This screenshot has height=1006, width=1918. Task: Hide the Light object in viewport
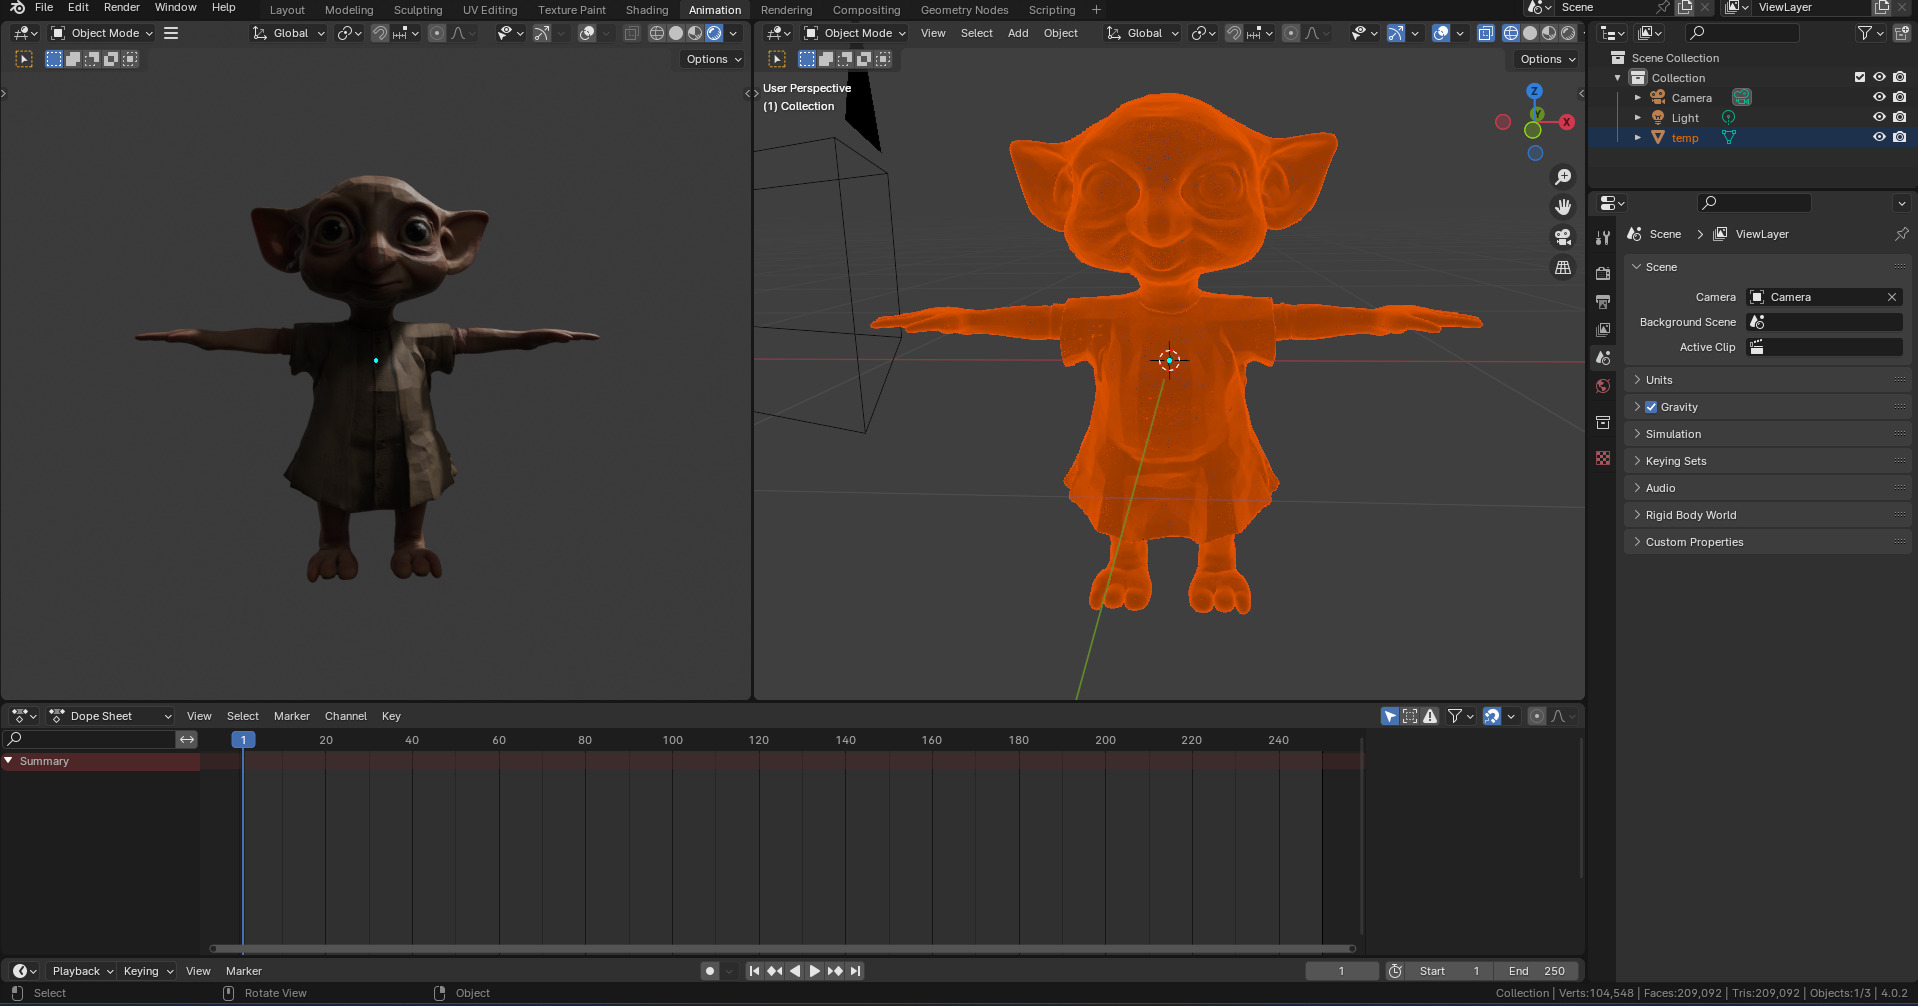1879,117
